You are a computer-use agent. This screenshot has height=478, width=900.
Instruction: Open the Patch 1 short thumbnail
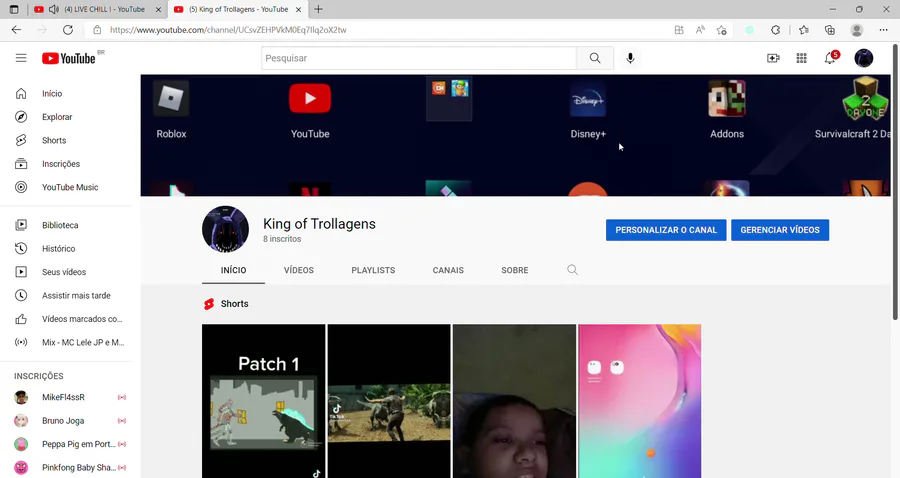click(x=263, y=401)
